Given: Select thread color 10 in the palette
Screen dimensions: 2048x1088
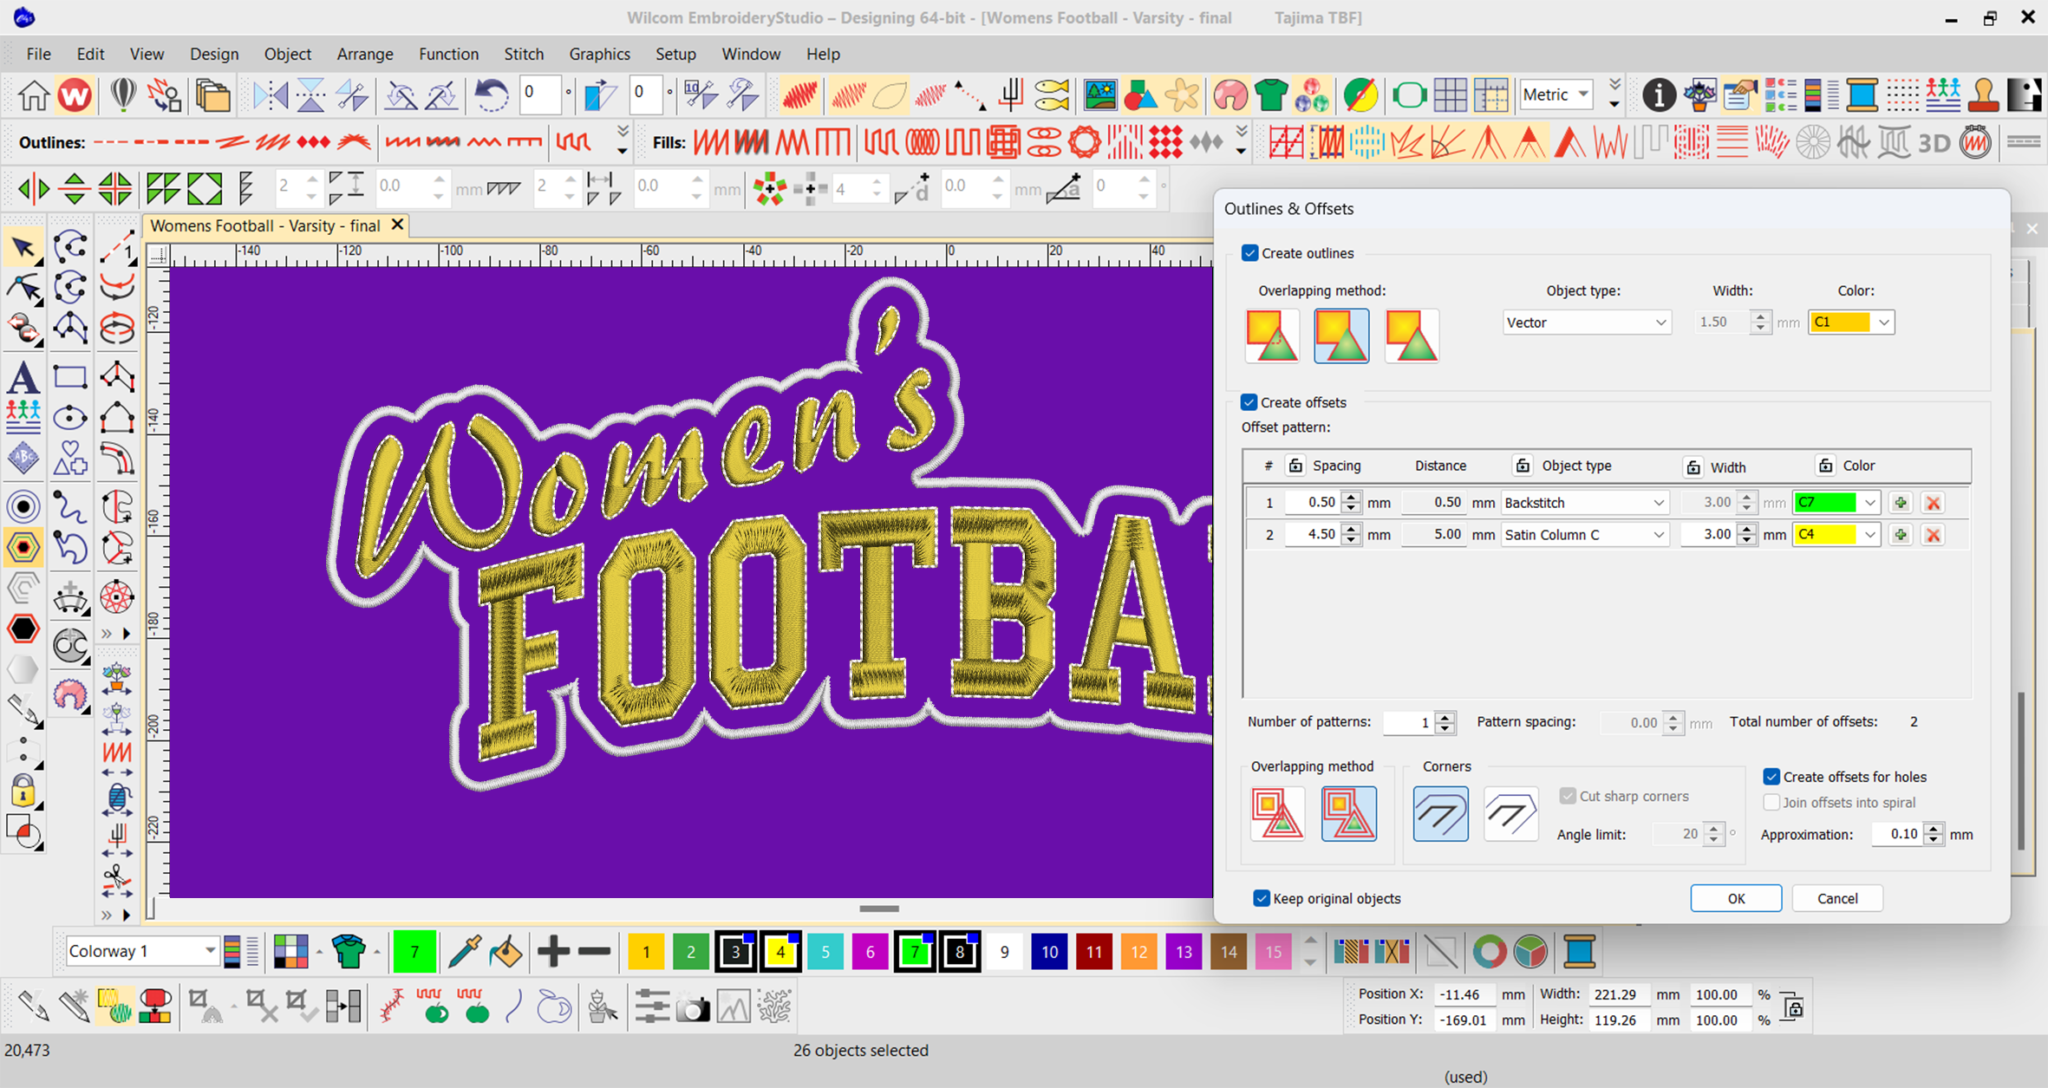Looking at the screenshot, I should coord(1050,951).
